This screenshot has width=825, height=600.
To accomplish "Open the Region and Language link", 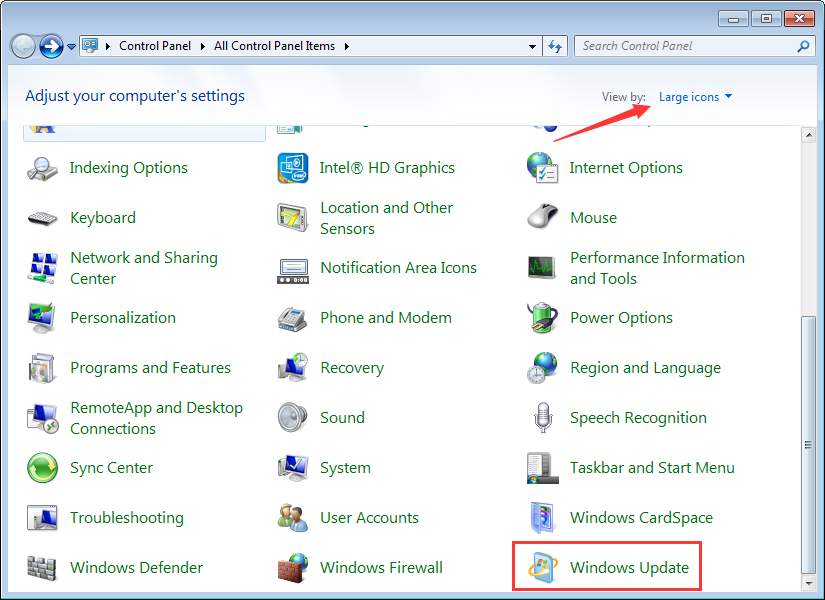I will pos(646,368).
